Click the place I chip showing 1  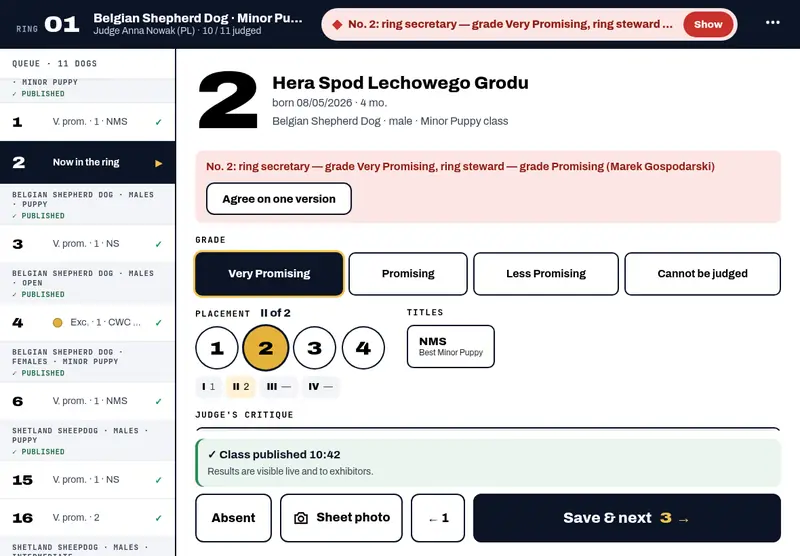[x=209, y=387]
